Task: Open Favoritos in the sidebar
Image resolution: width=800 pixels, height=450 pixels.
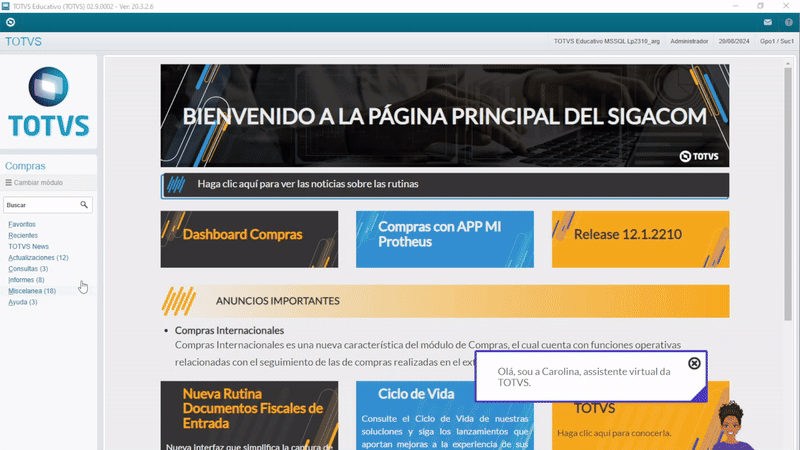Action: [x=22, y=224]
